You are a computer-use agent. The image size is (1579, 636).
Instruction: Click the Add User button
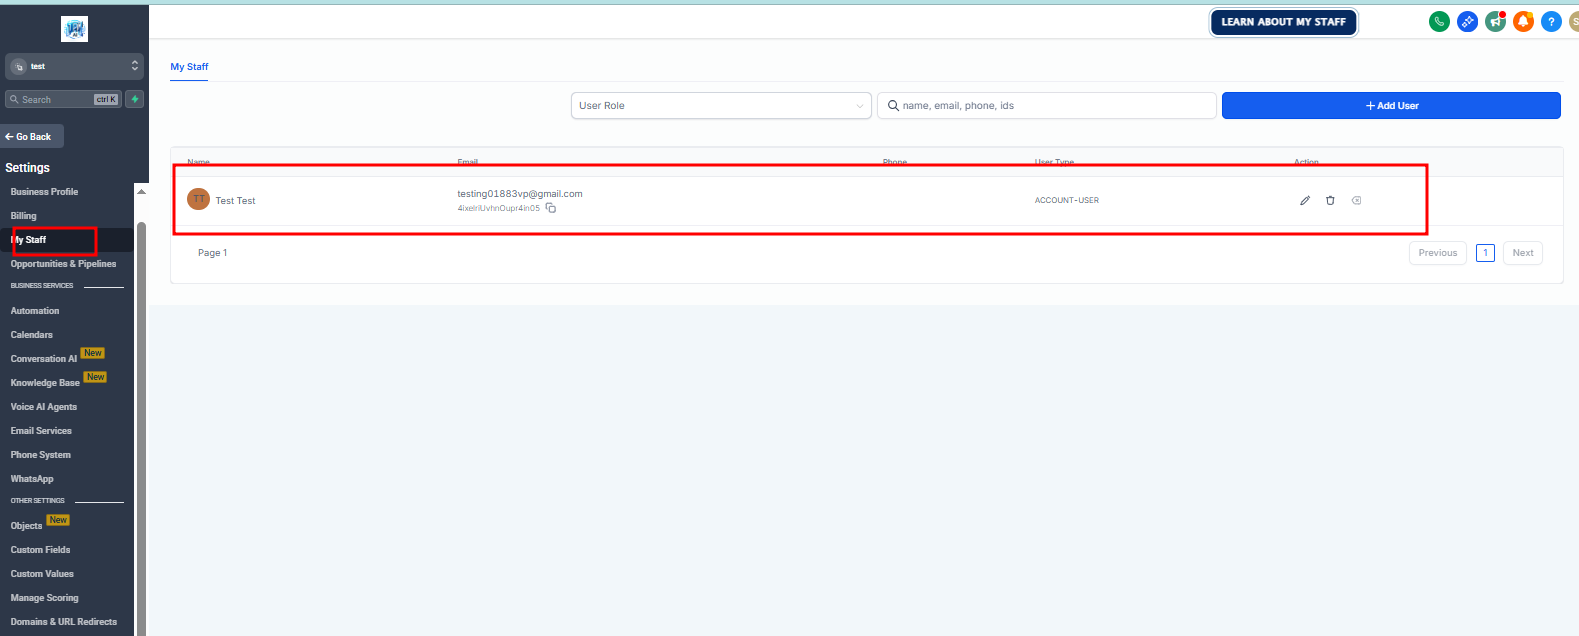[x=1391, y=105]
